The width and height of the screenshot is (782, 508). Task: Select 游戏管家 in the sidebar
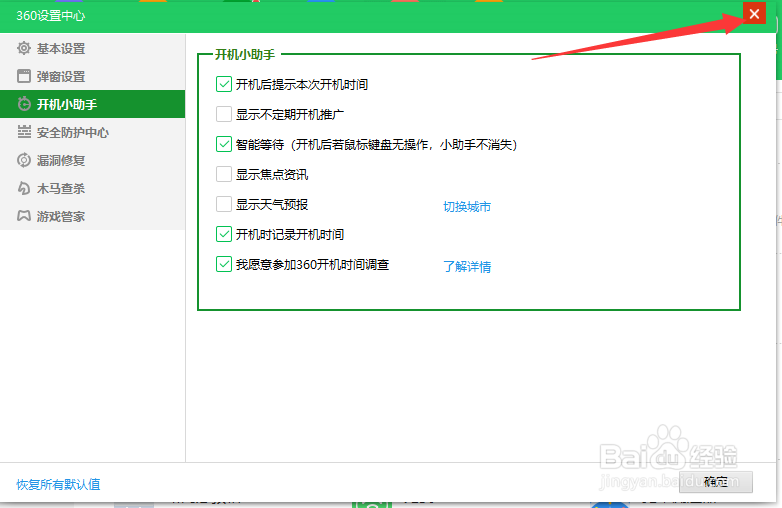click(92, 216)
